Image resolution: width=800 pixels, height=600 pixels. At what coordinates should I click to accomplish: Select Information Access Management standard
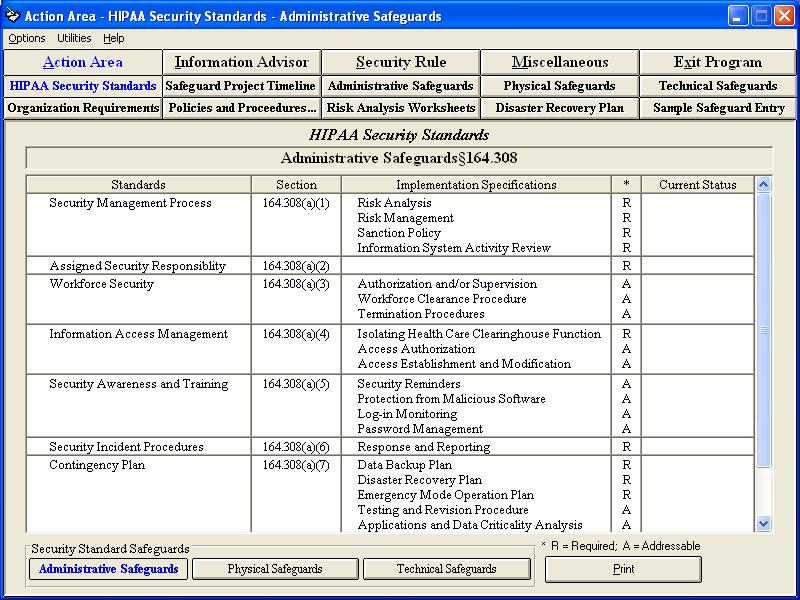138,334
